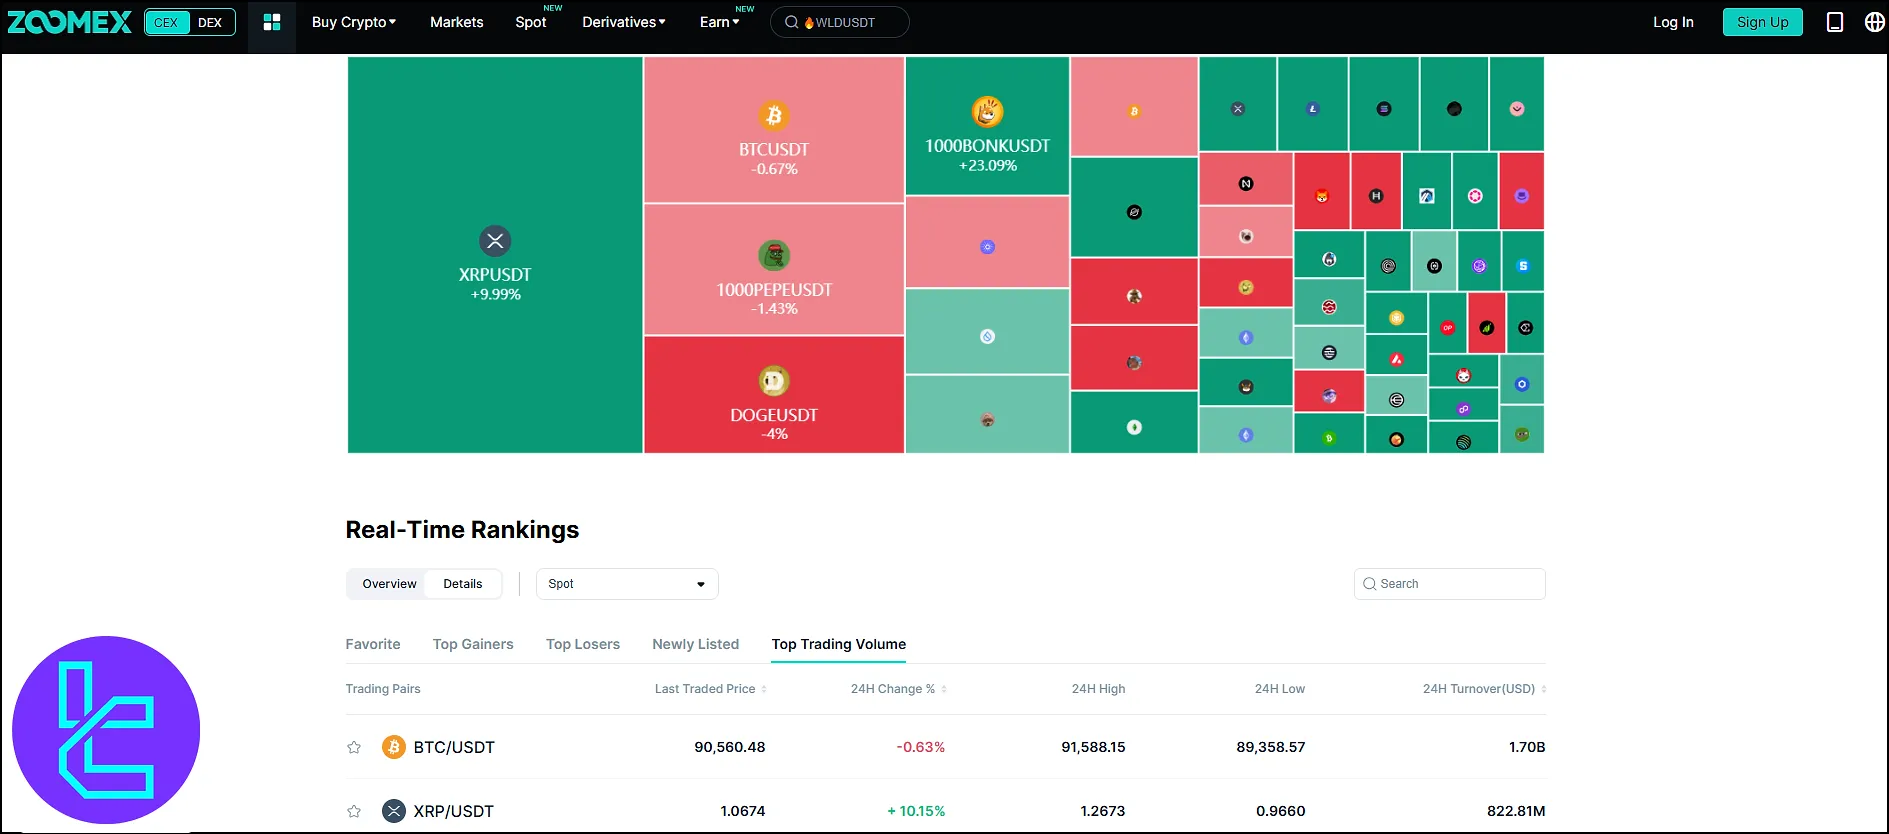Expand the Buy Crypto menu
This screenshot has width=1889, height=834.
tap(354, 22)
